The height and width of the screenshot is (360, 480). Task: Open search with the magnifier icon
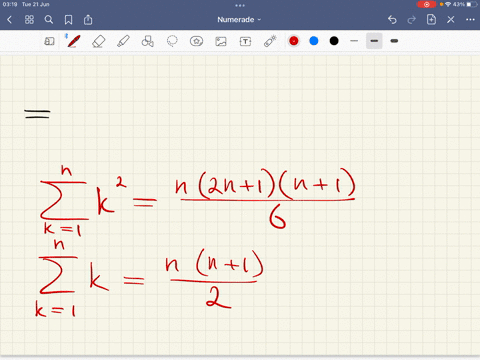coord(49,20)
